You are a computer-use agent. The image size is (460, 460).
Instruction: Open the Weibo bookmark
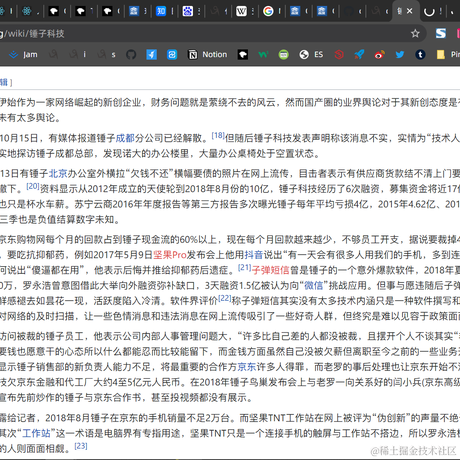[379, 54]
